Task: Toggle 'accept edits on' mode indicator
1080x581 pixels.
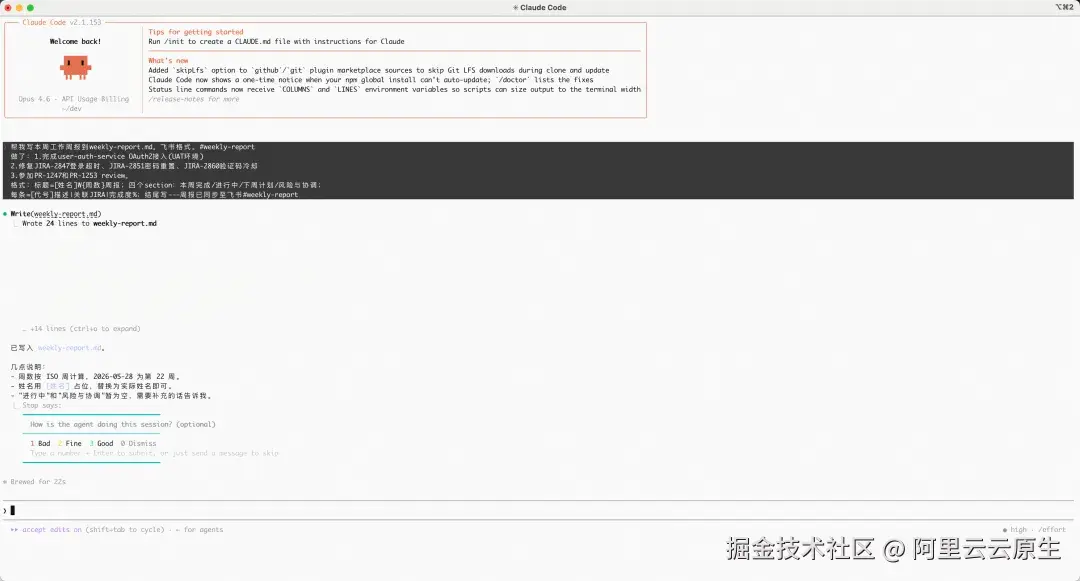Action: [x=46, y=529]
